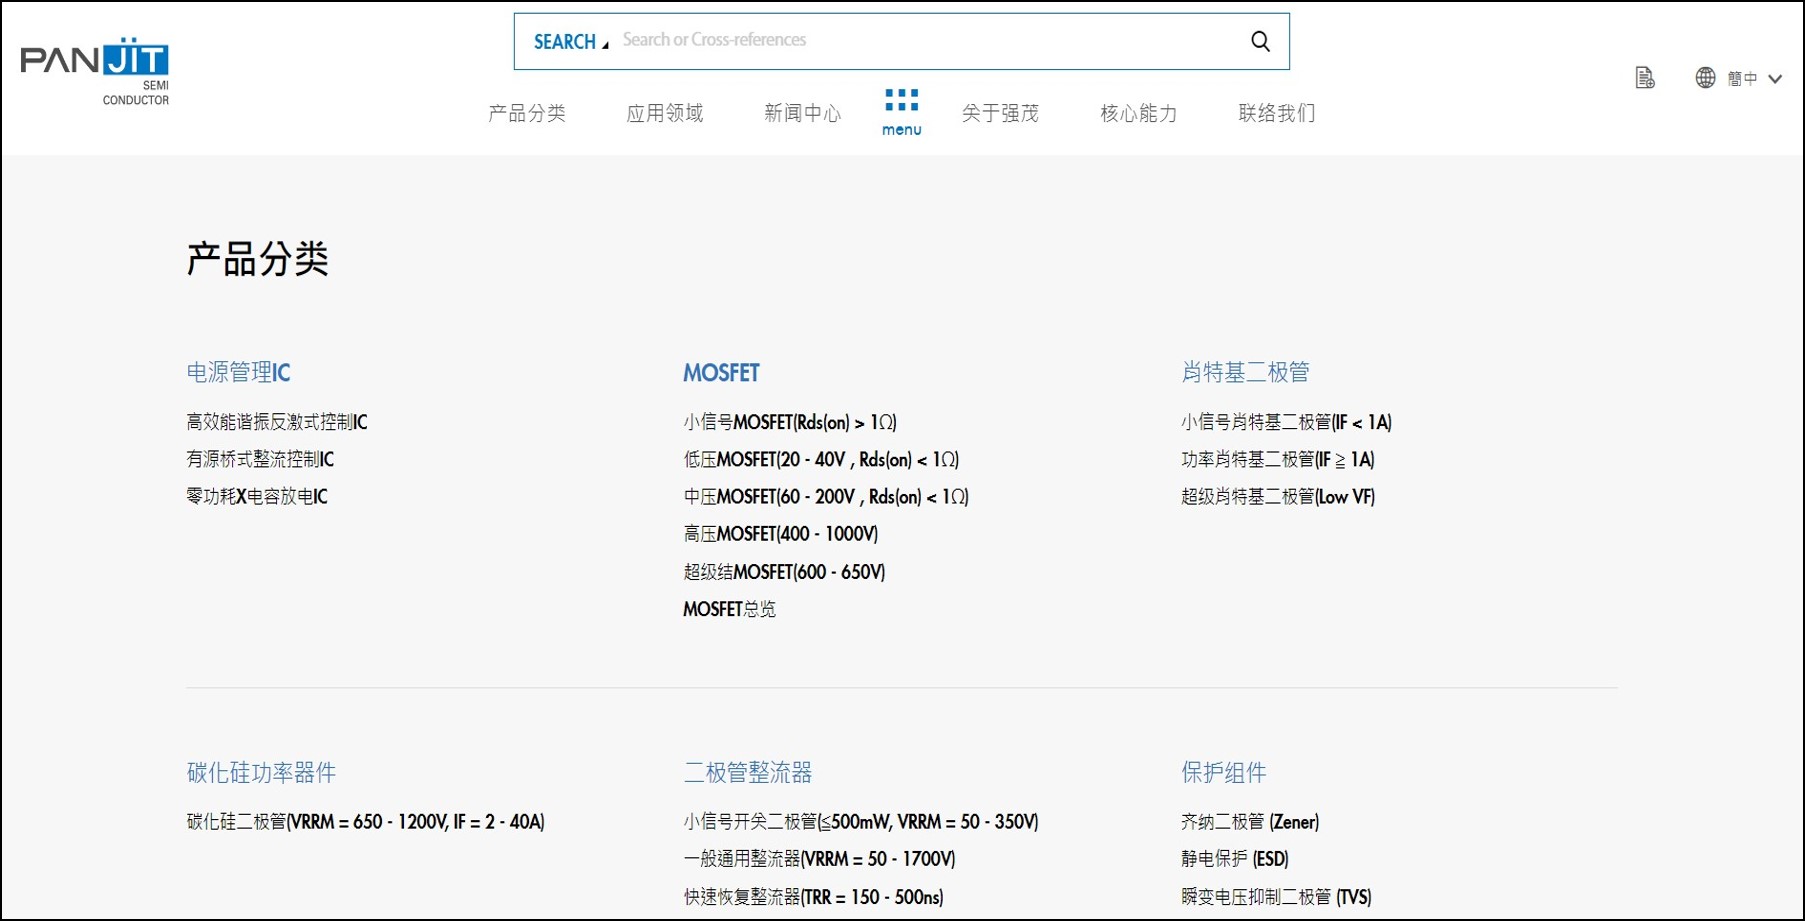Select 高压MOSFET(400 - 1000V) link

click(x=780, y=534)
